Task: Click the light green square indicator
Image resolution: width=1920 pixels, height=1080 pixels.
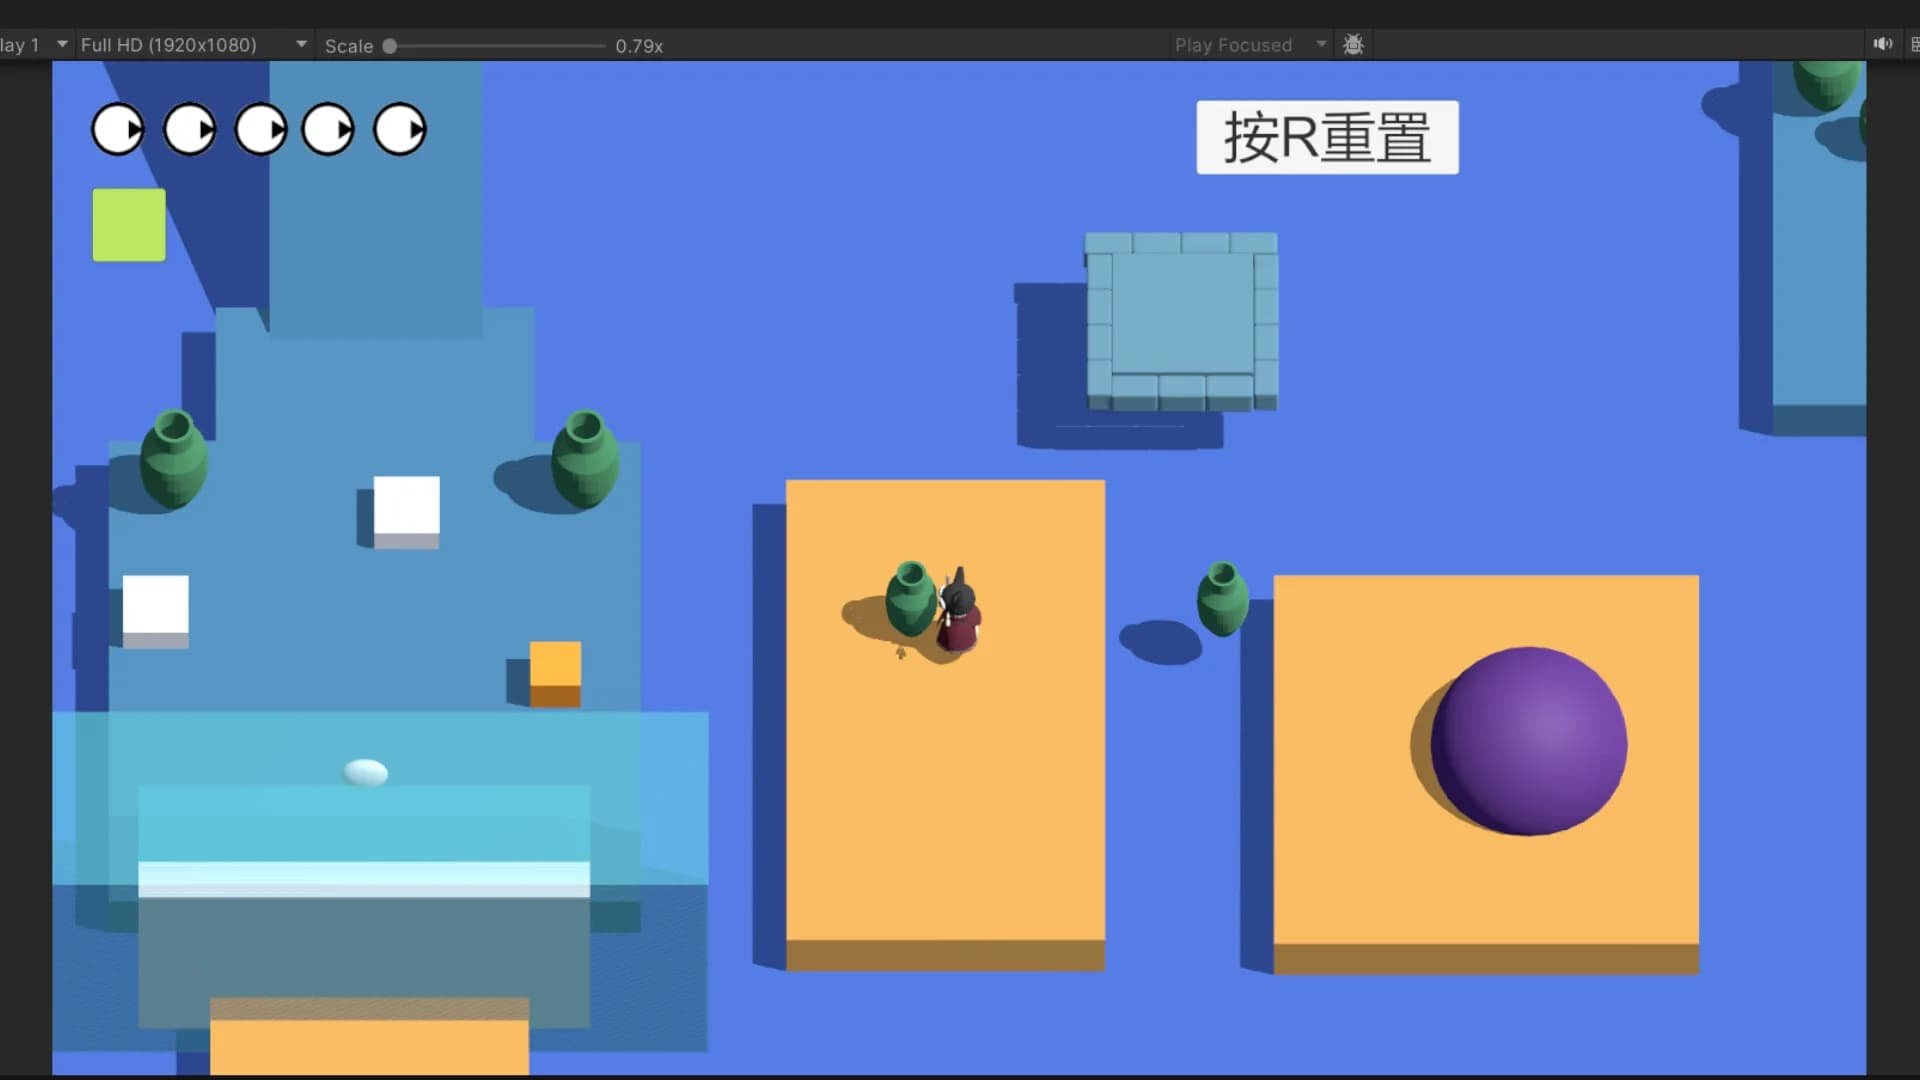Action: (x=129, y=225)
